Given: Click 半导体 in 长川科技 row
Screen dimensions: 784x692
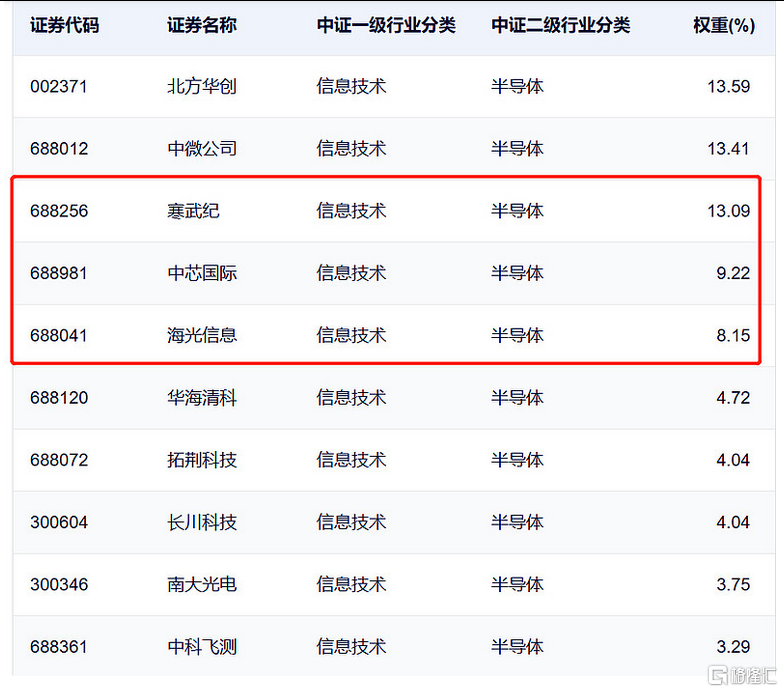Looking at the screenshot, I should point(517,522).
